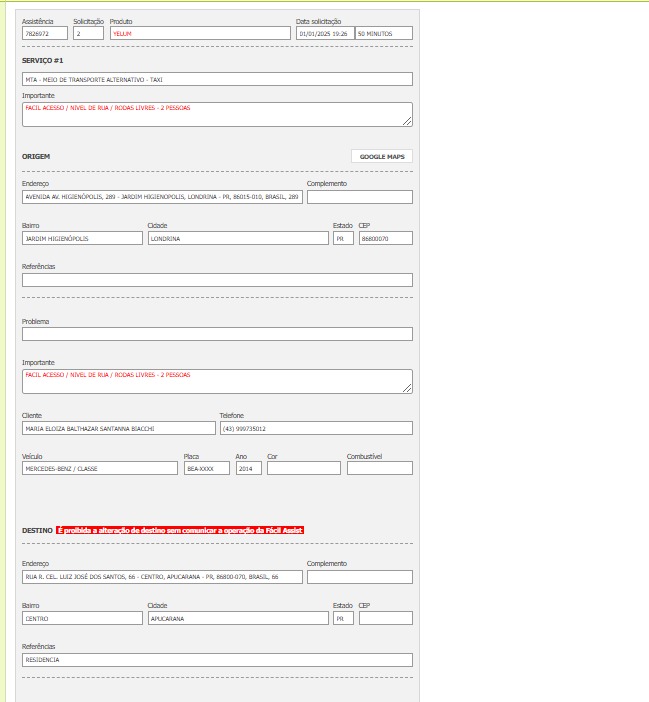Click the SERVIÇO #1 heading
Viewport: 649px width, 702px height.
[x=43, y=60]
